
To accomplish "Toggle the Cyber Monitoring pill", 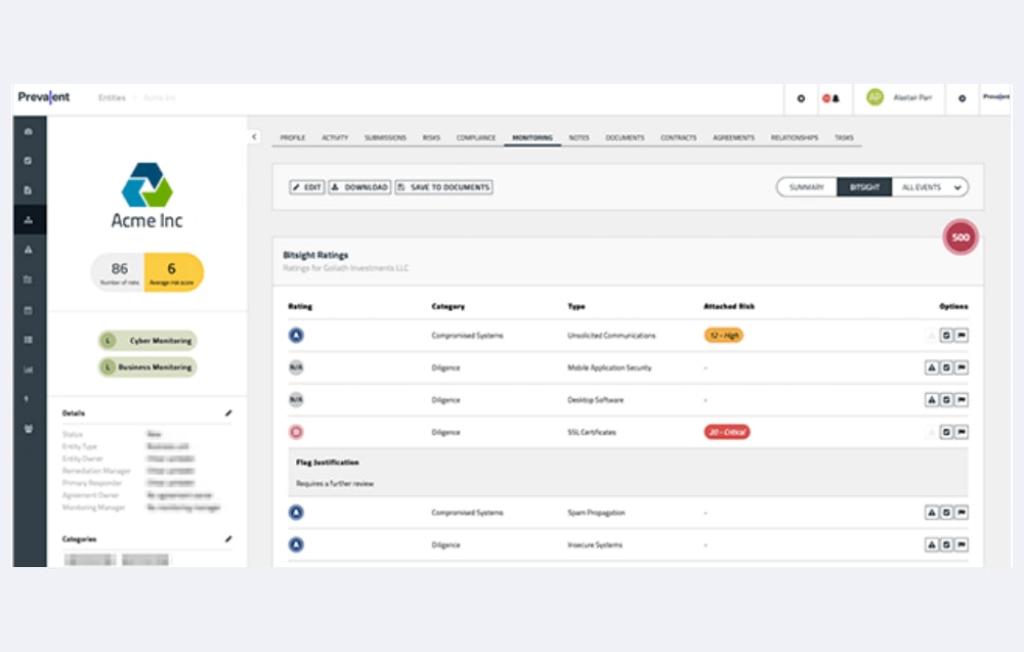I will tap(148, 341).
